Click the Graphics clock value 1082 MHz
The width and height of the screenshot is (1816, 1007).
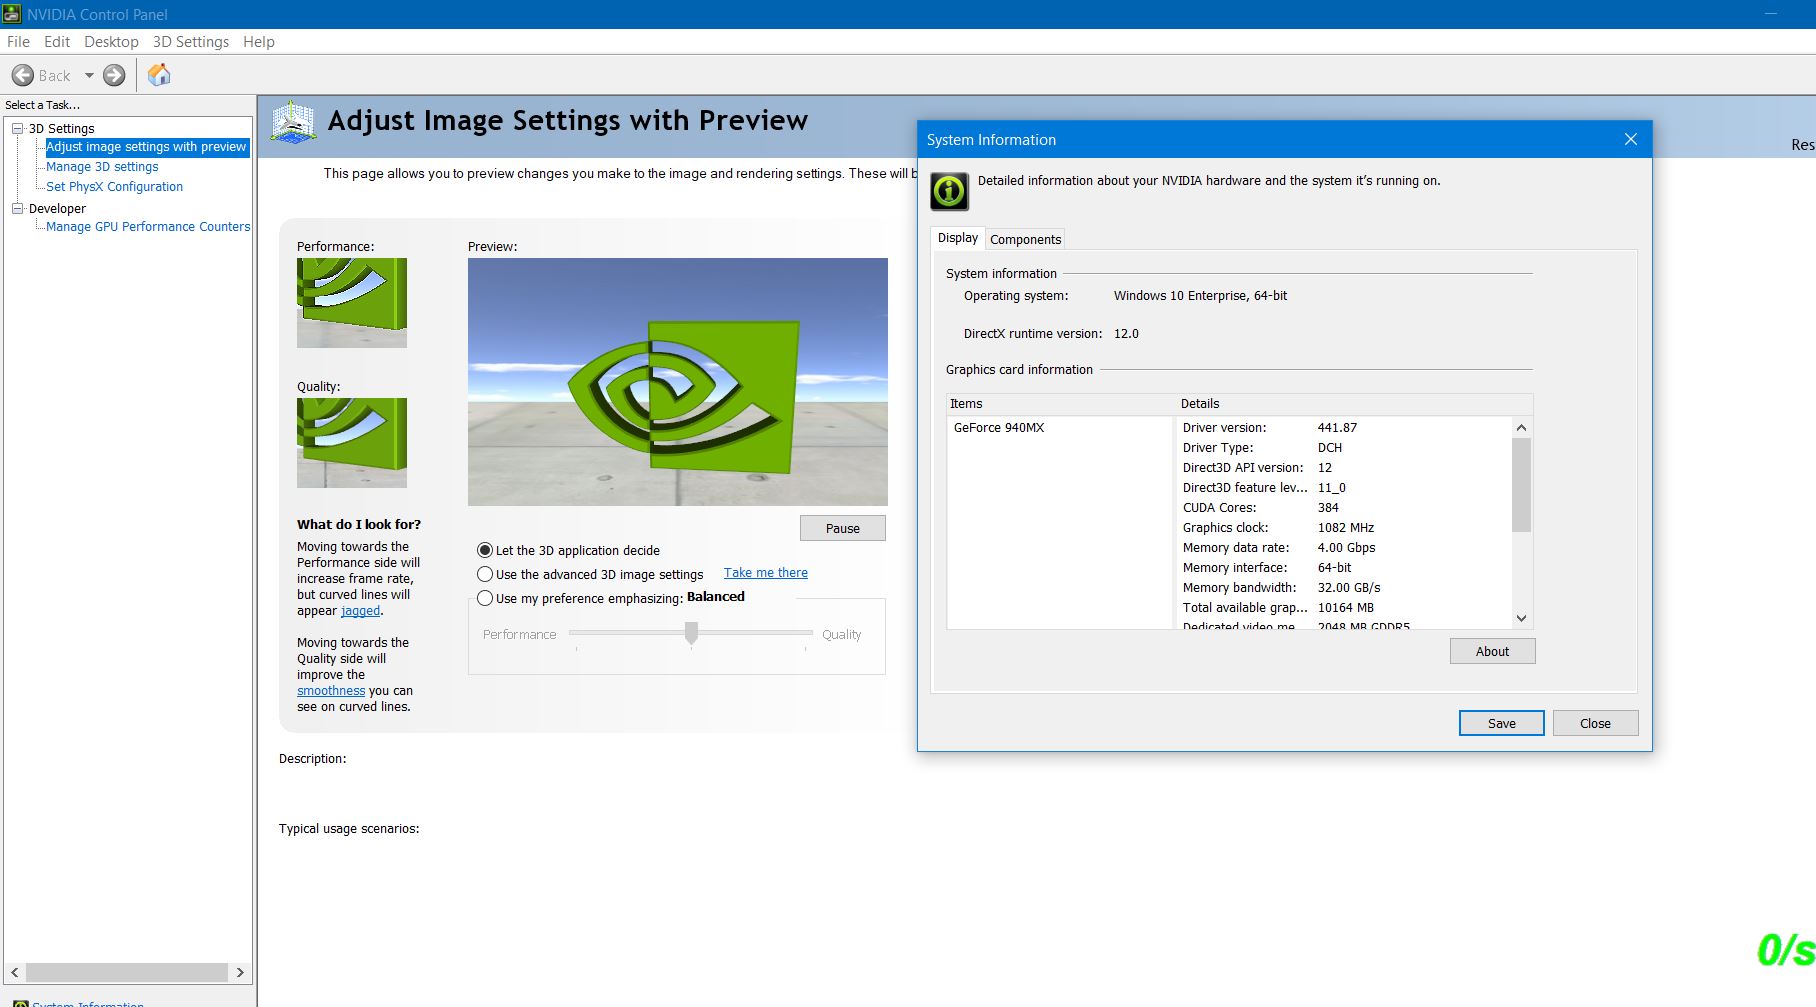tap(1346, 528)
